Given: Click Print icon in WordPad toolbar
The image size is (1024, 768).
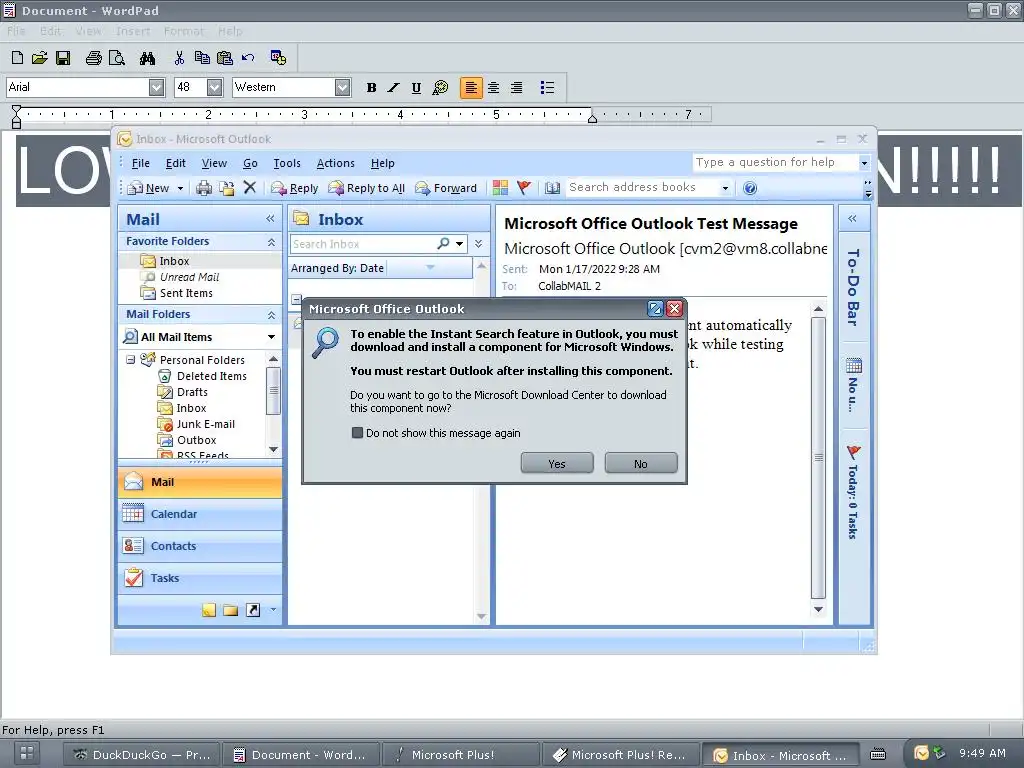Looking at the screenshot, I should pyautogui.click(x=93, y=58).
